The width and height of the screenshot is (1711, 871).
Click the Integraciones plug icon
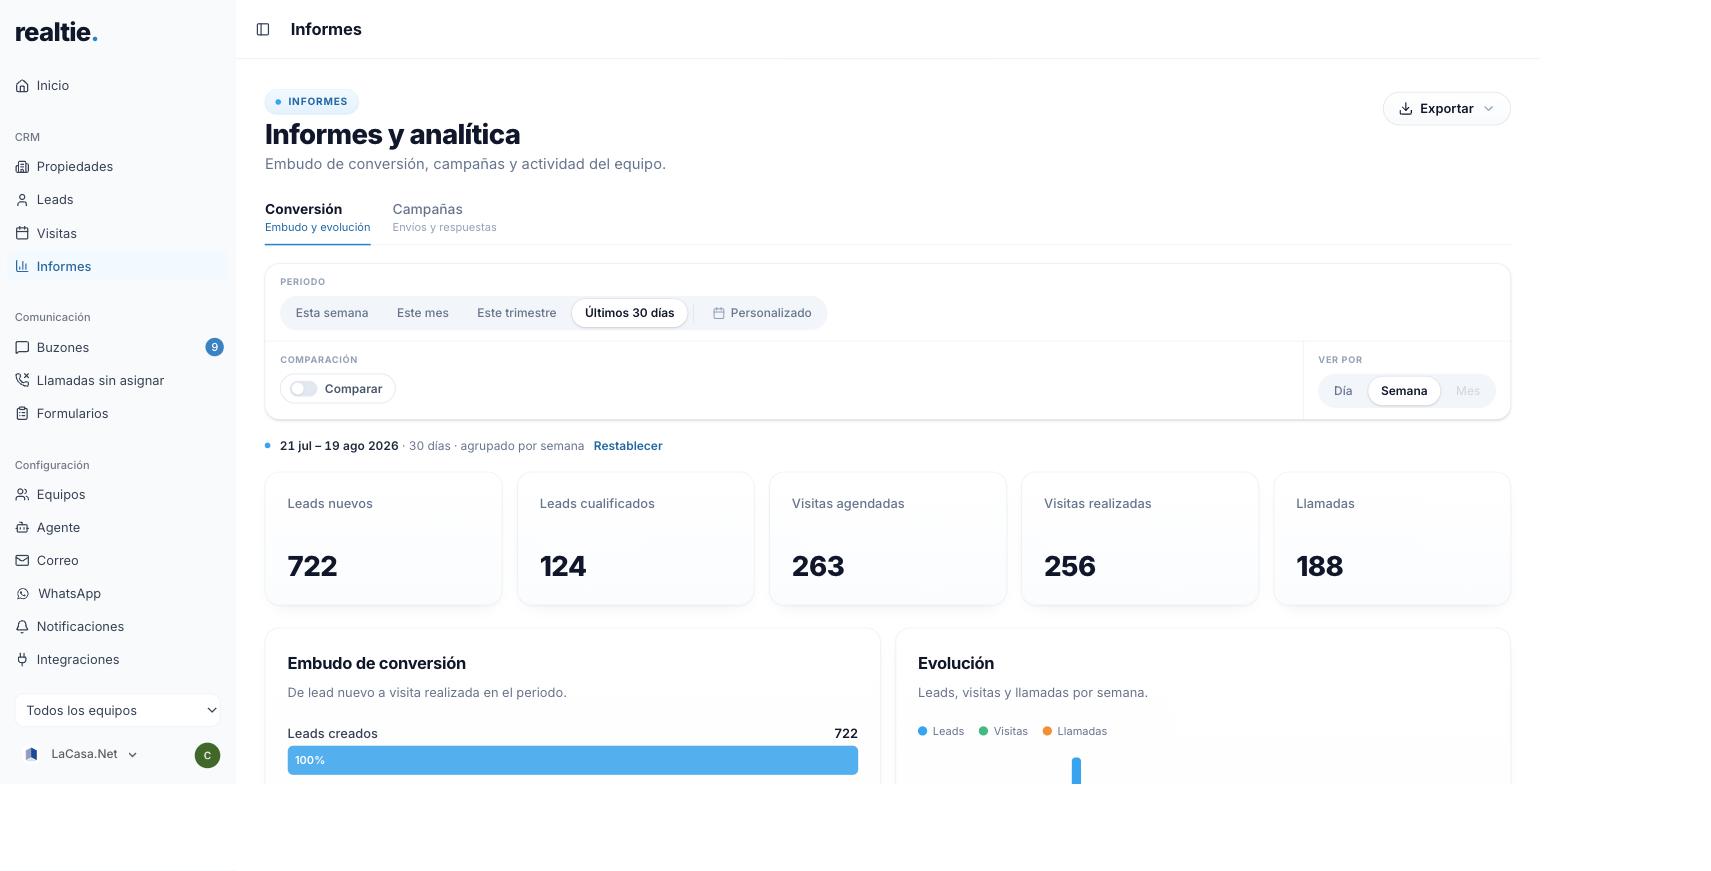click(22, 660)
